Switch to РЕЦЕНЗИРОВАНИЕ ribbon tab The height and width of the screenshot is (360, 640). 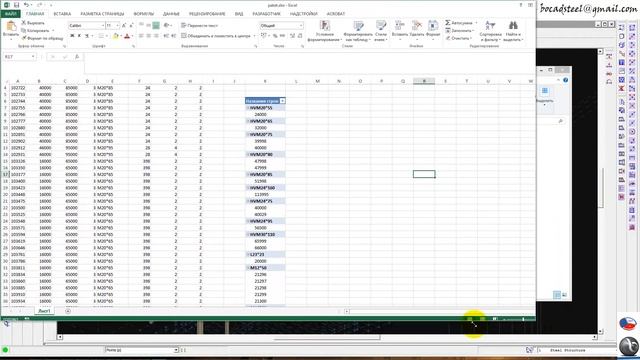tap(207, 14)
